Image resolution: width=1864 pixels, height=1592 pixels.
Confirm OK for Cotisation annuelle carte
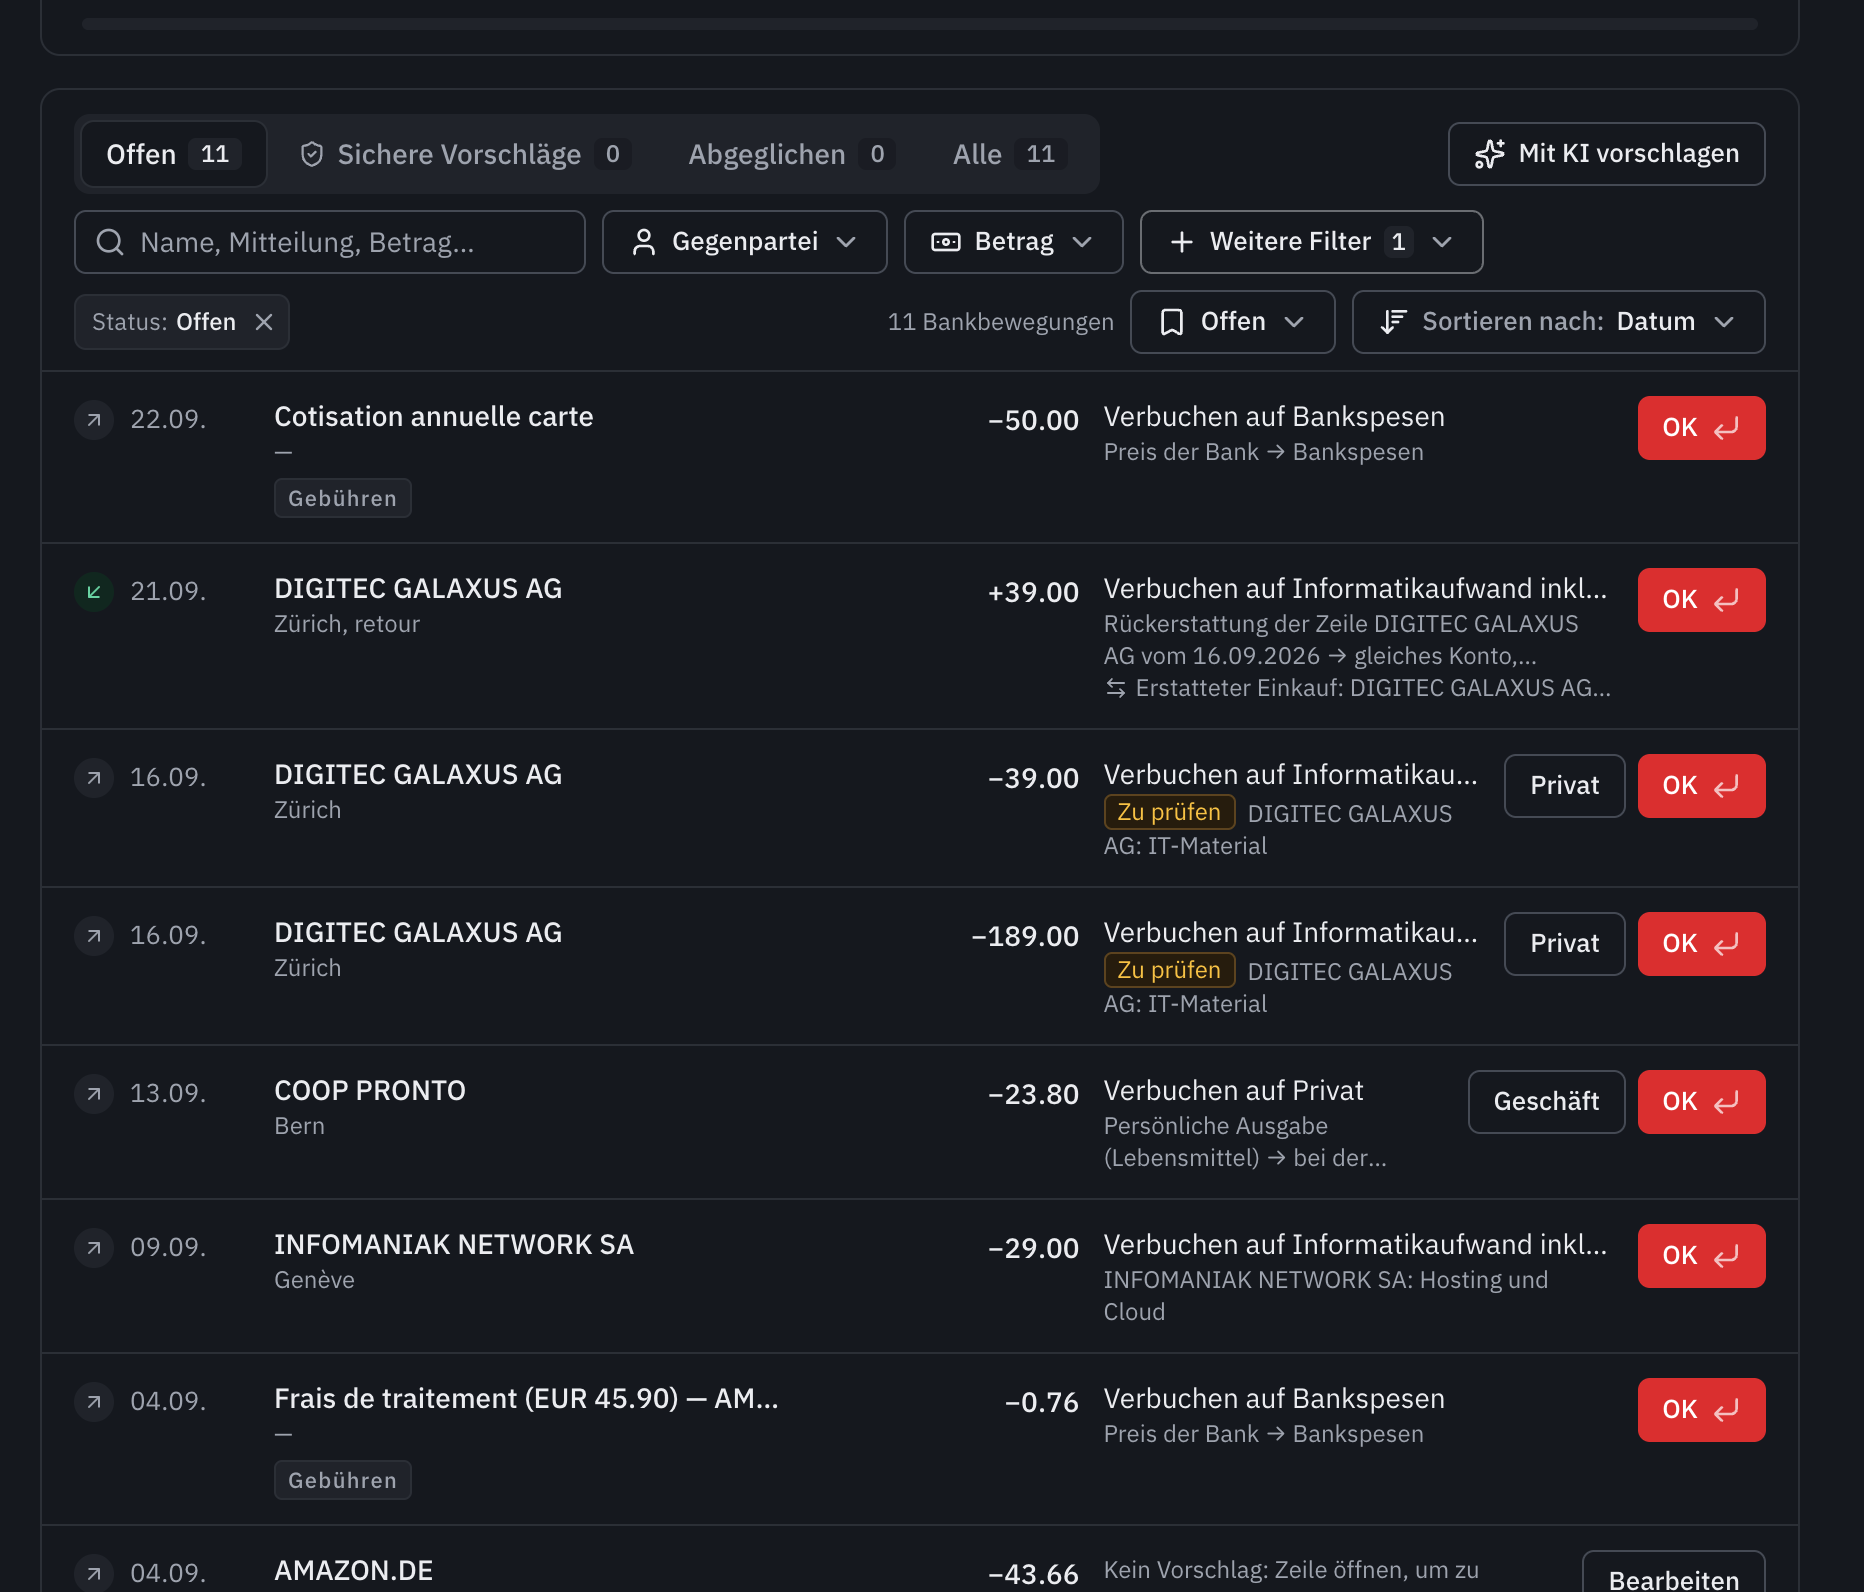(x=1702, y=428)
